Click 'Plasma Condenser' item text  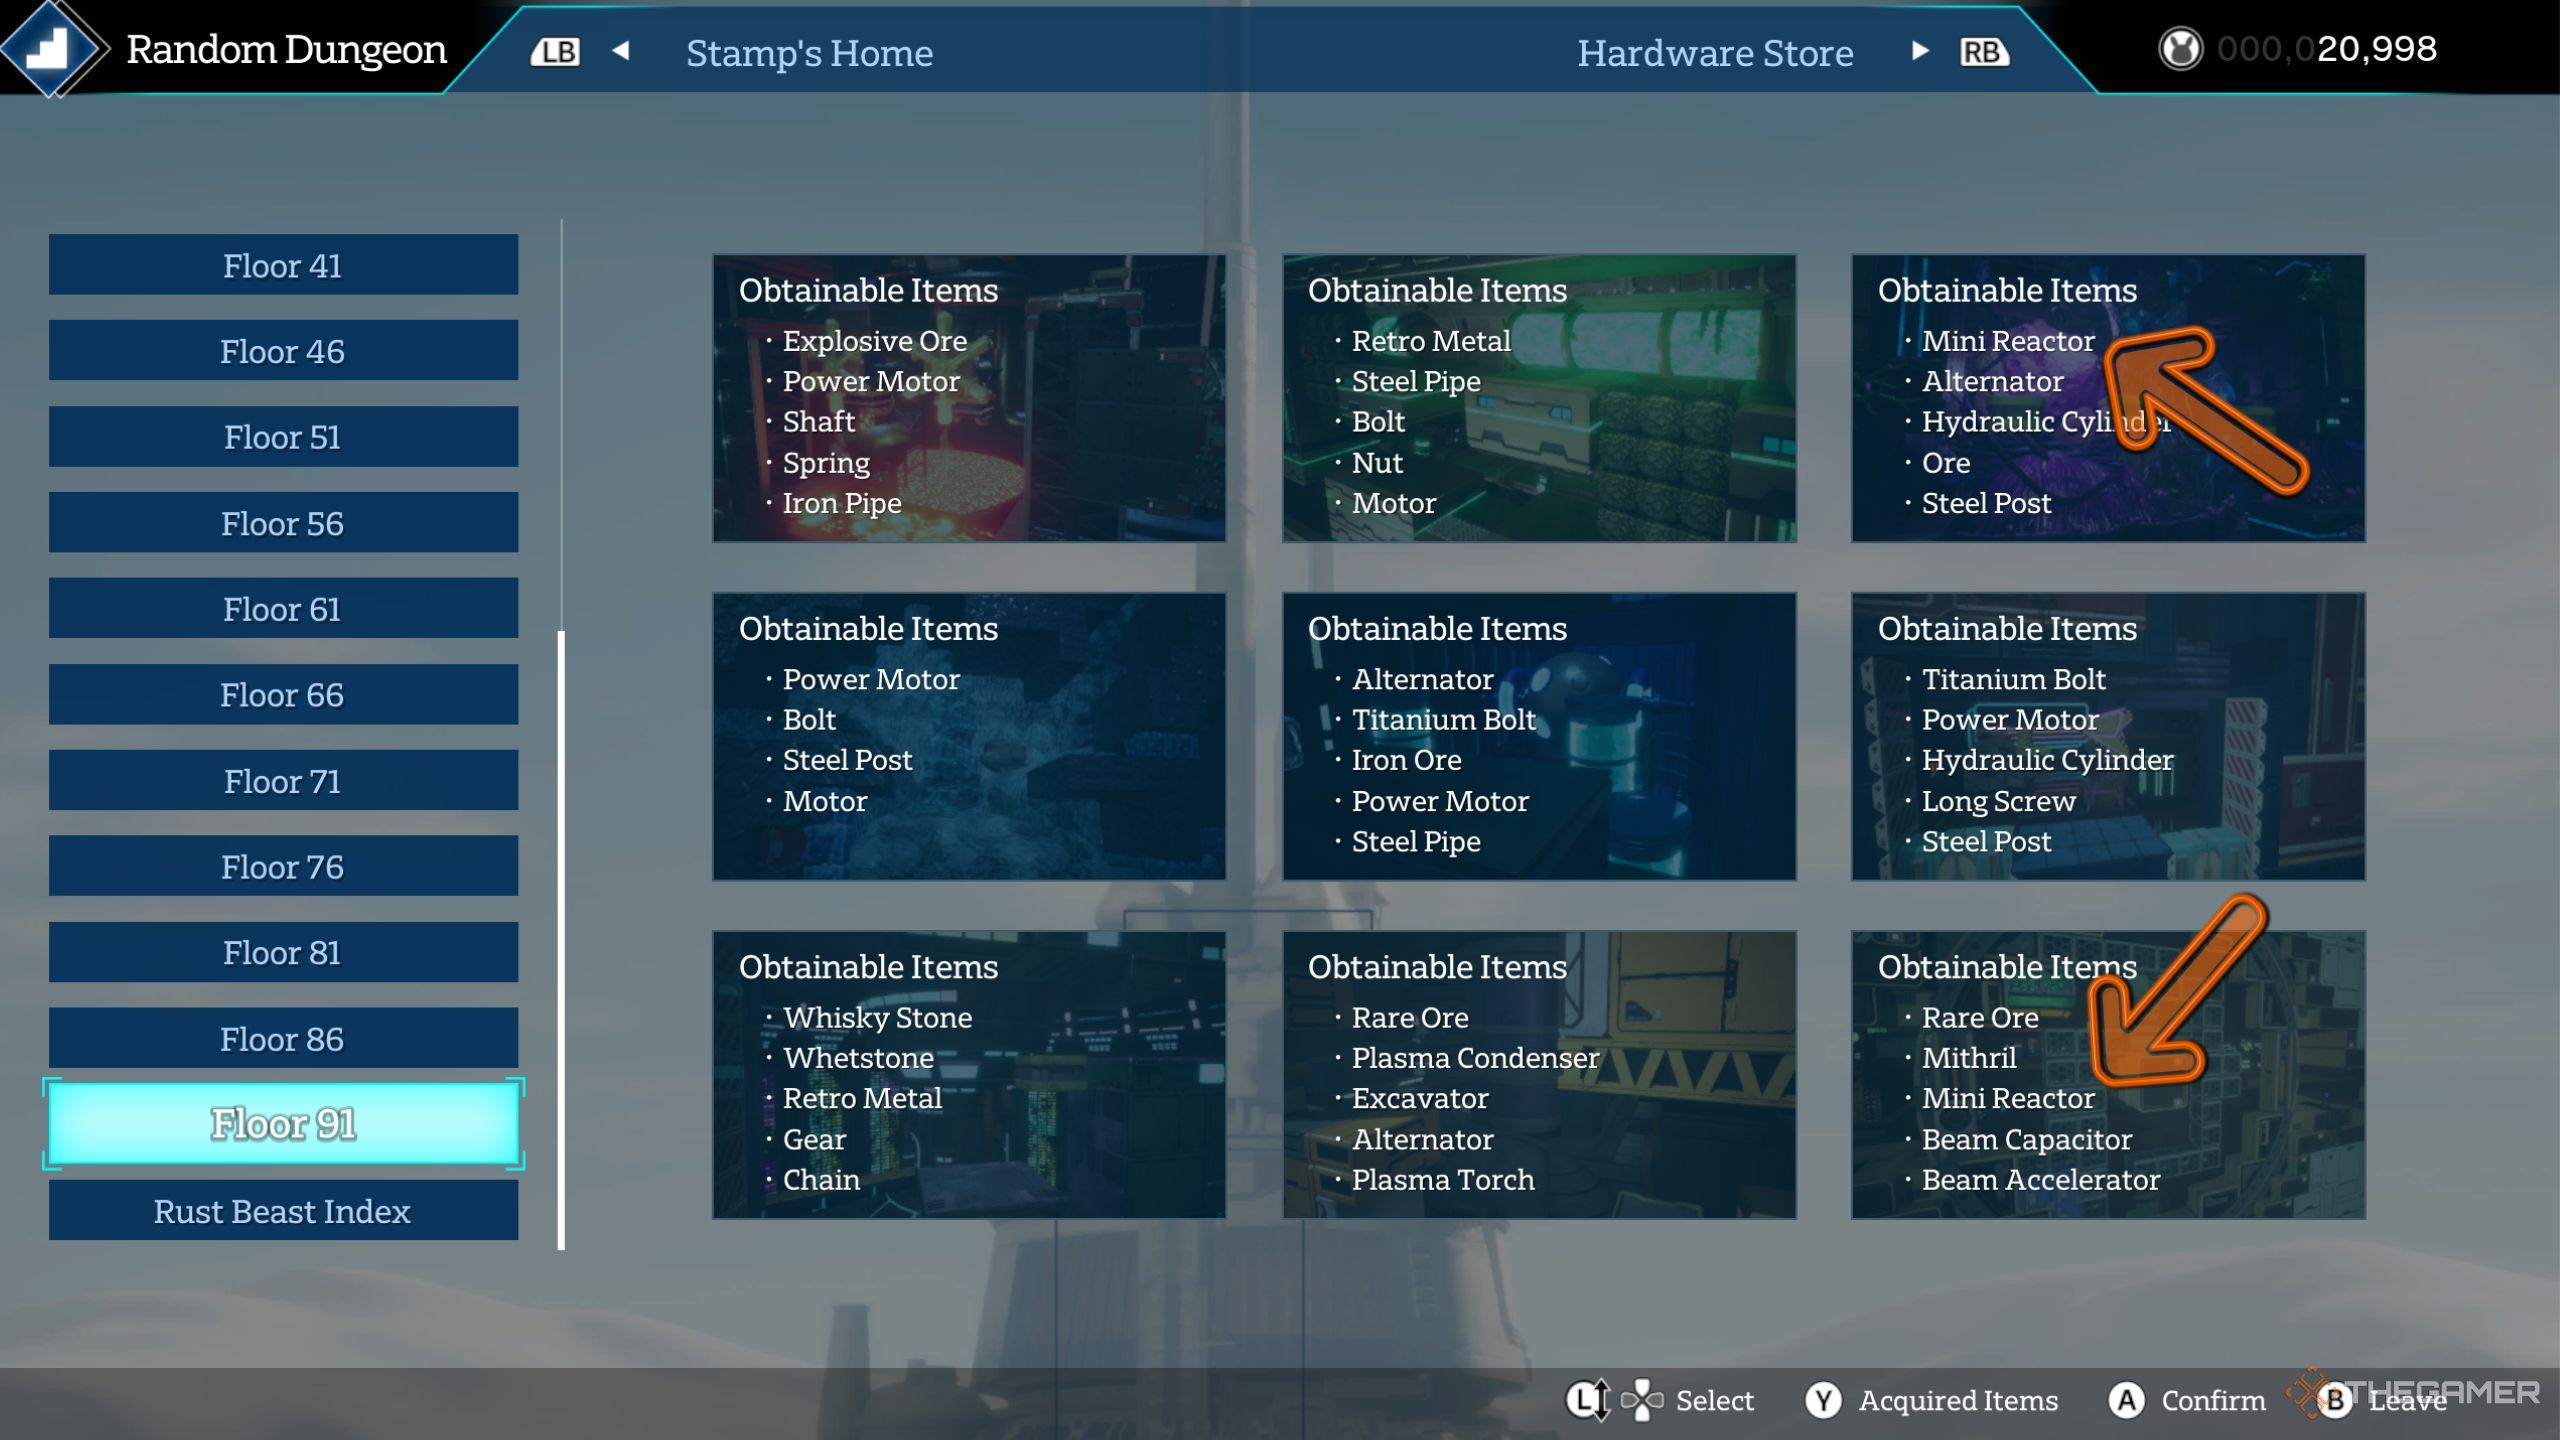click(x=1475, y=1058)
